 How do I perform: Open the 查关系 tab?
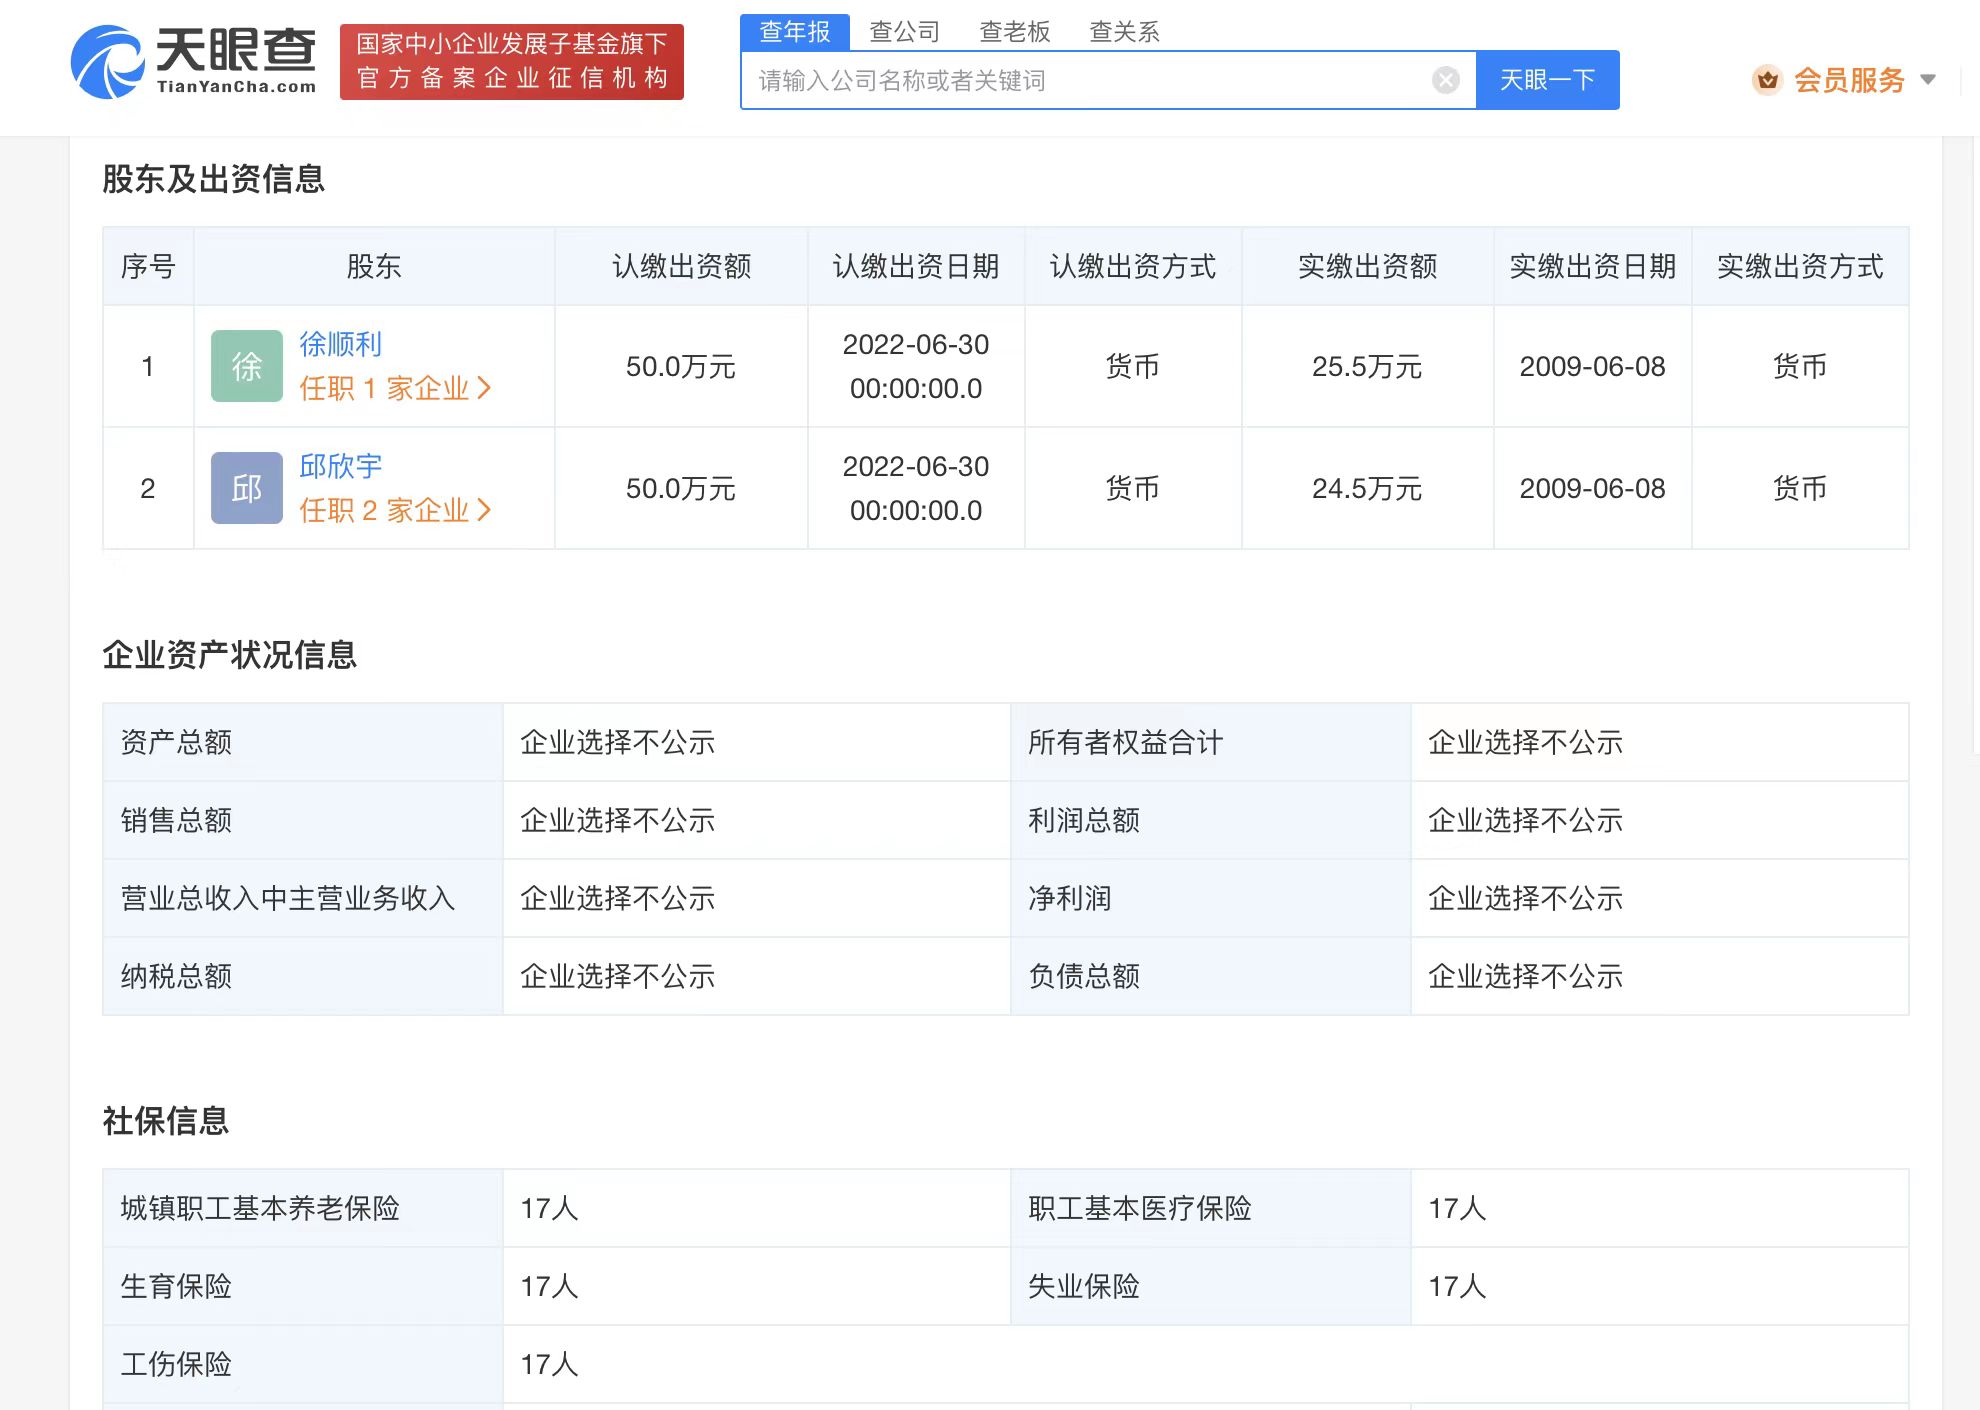click(x=1124, y=32)
